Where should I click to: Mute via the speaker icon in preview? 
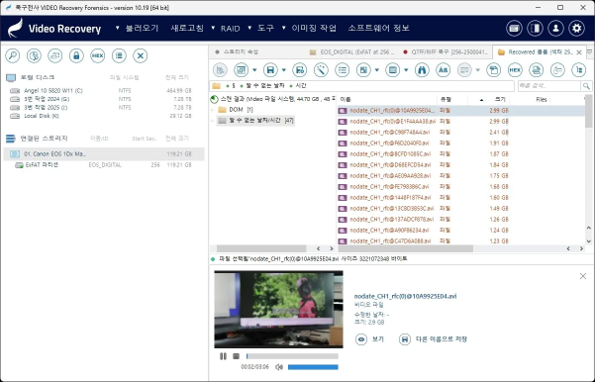coord(279,367)
